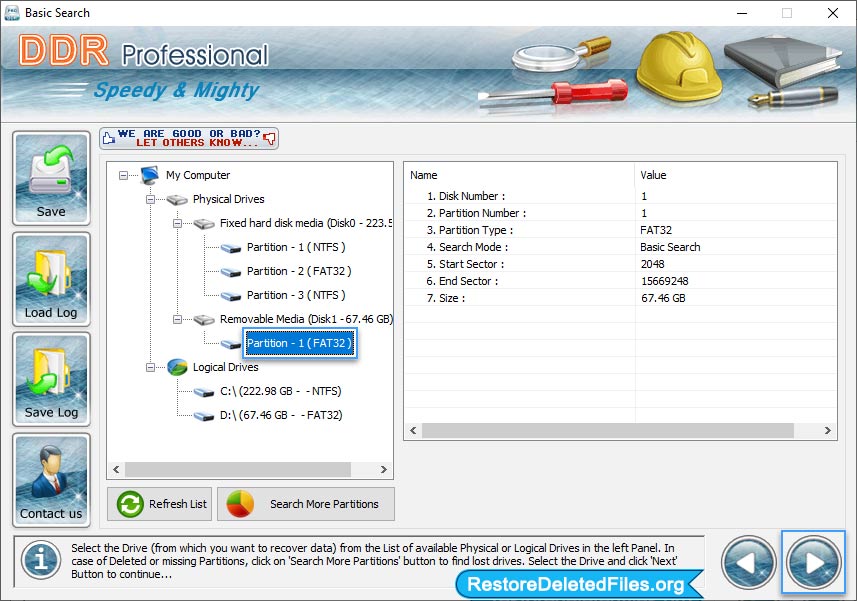
Task: Click the Save Log folder button
Action: pos(51,379)
